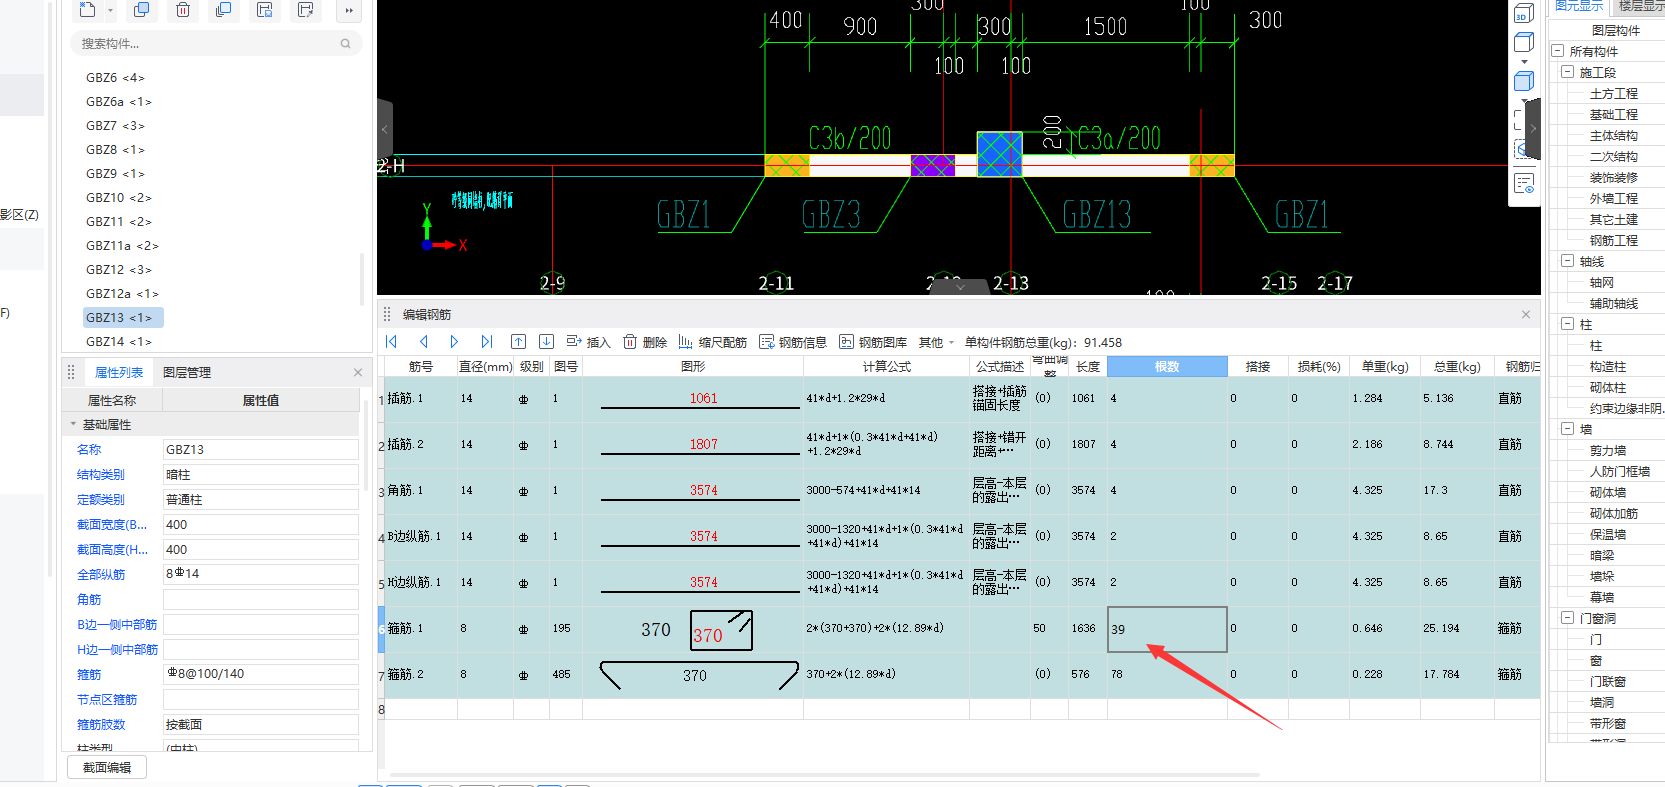1665x787 pixels.
Task: Click the 截面宽度 value 400
Action: [260, 525]
